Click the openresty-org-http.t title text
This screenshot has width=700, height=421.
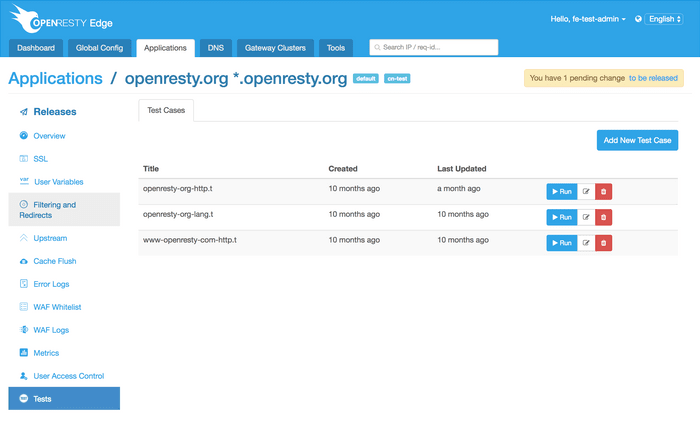point(178,188)
